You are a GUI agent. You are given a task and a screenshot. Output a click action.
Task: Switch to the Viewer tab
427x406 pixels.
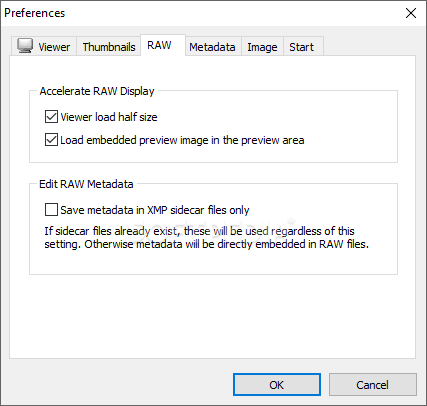click(x=44, y=46)
